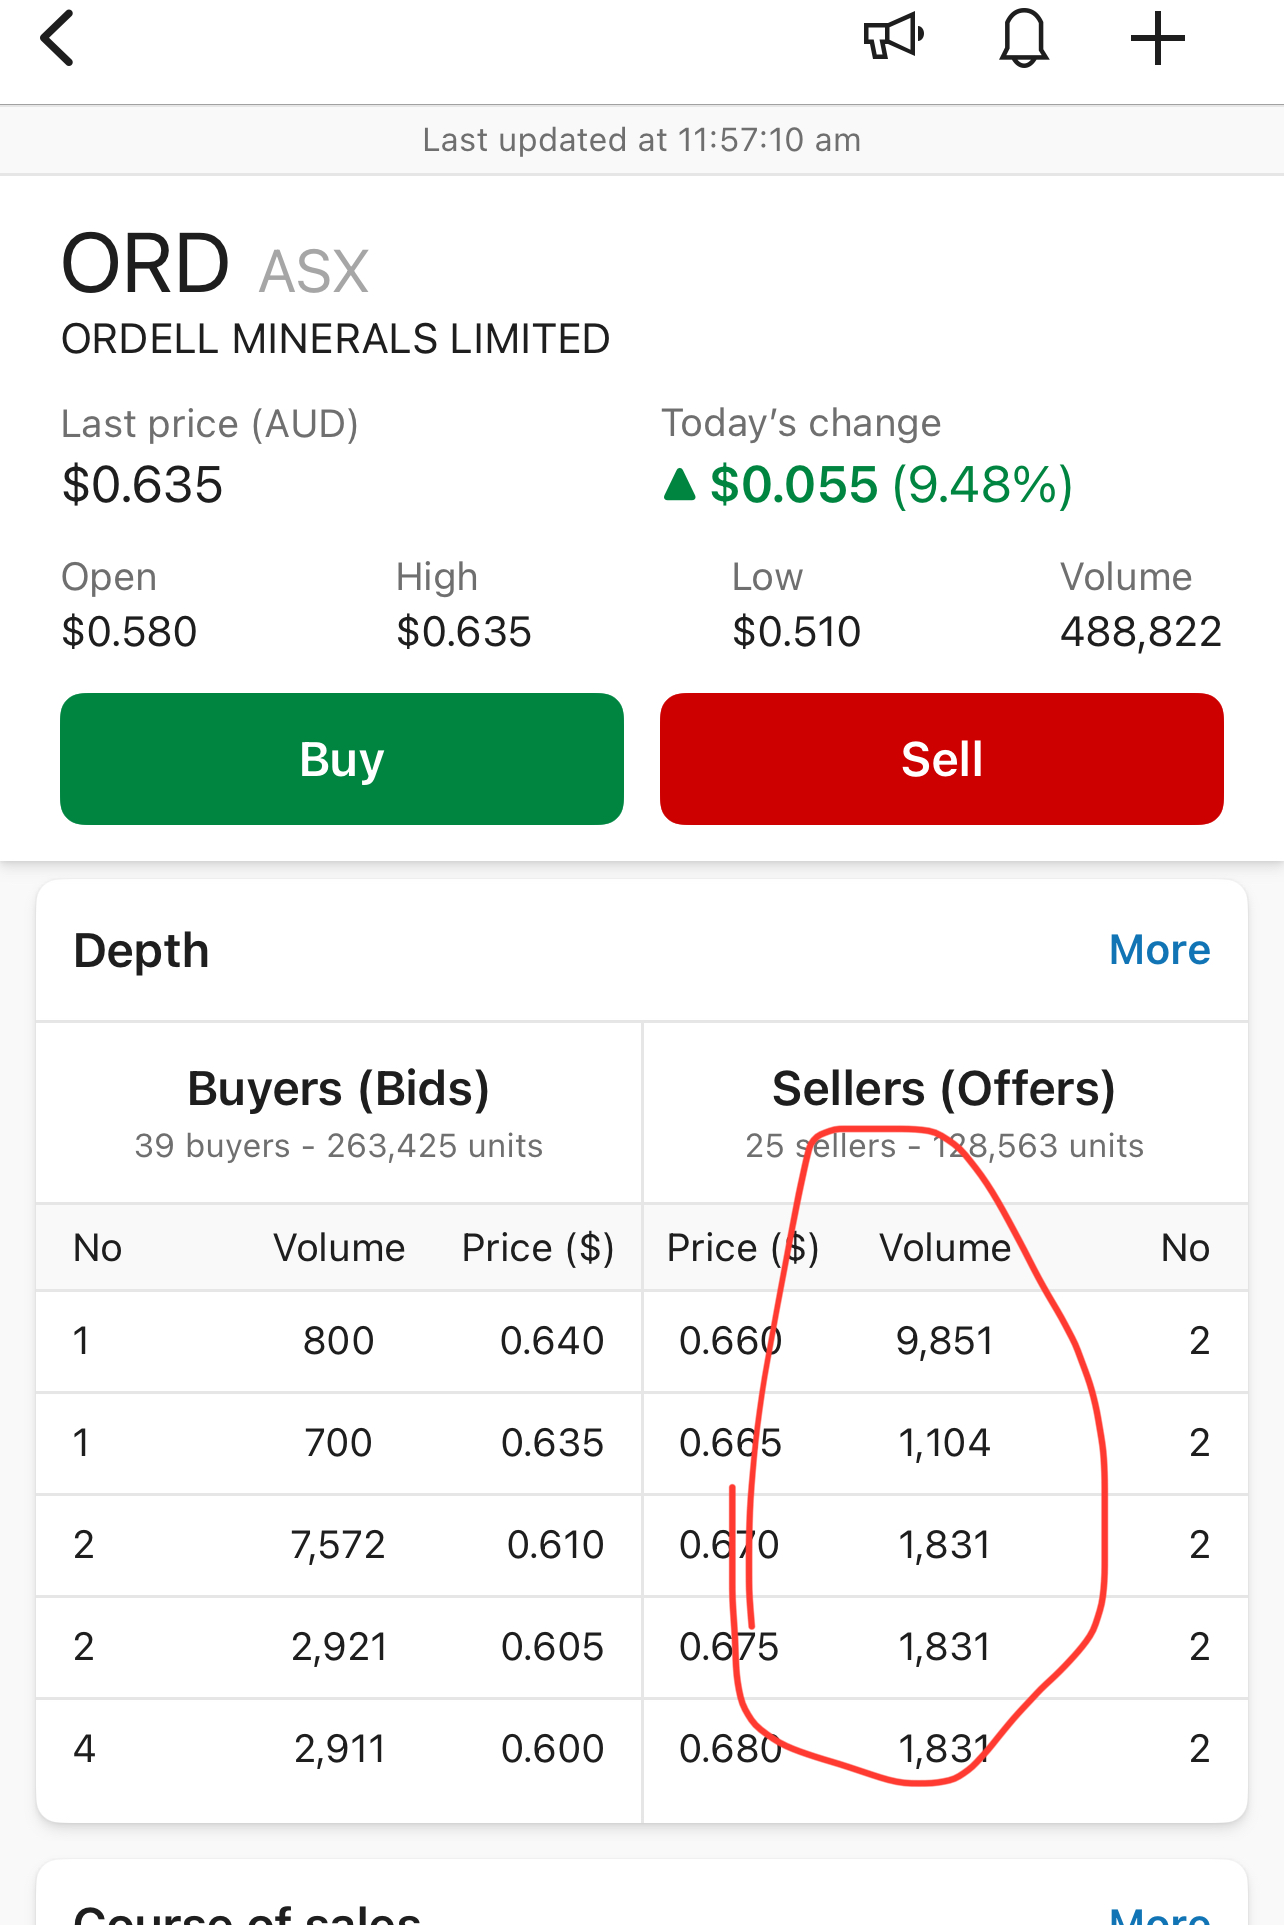Tap the Last updated timestamp bar
Image resolution: width=1284 pixels, height=1925 pixels.
[x=642, y=140]
